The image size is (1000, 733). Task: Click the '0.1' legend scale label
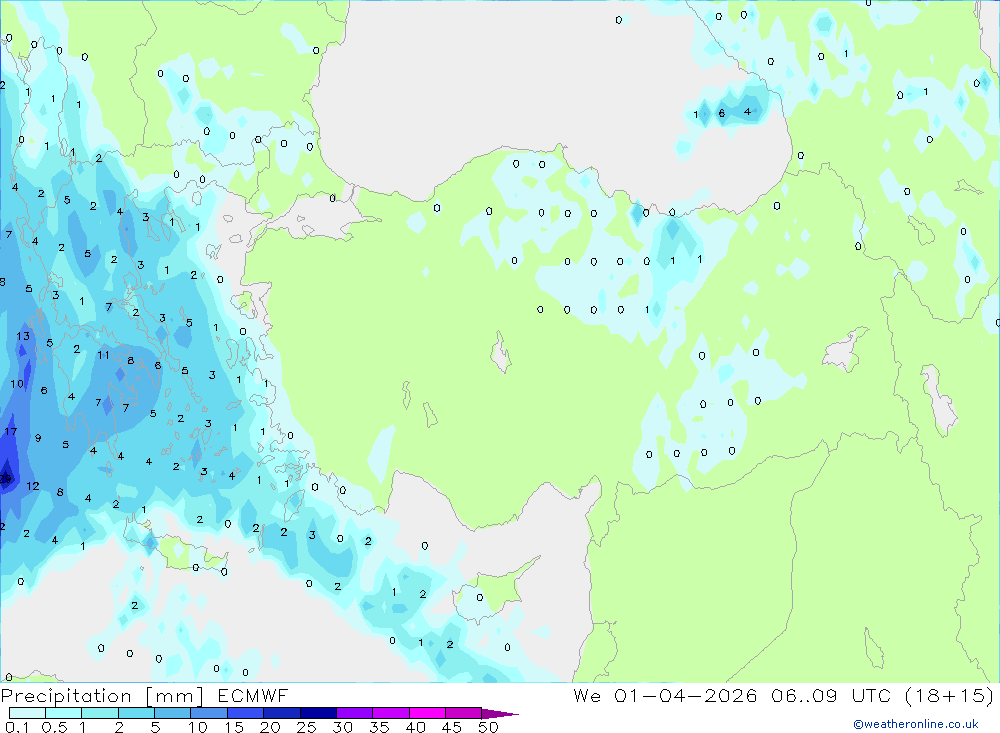17,727
